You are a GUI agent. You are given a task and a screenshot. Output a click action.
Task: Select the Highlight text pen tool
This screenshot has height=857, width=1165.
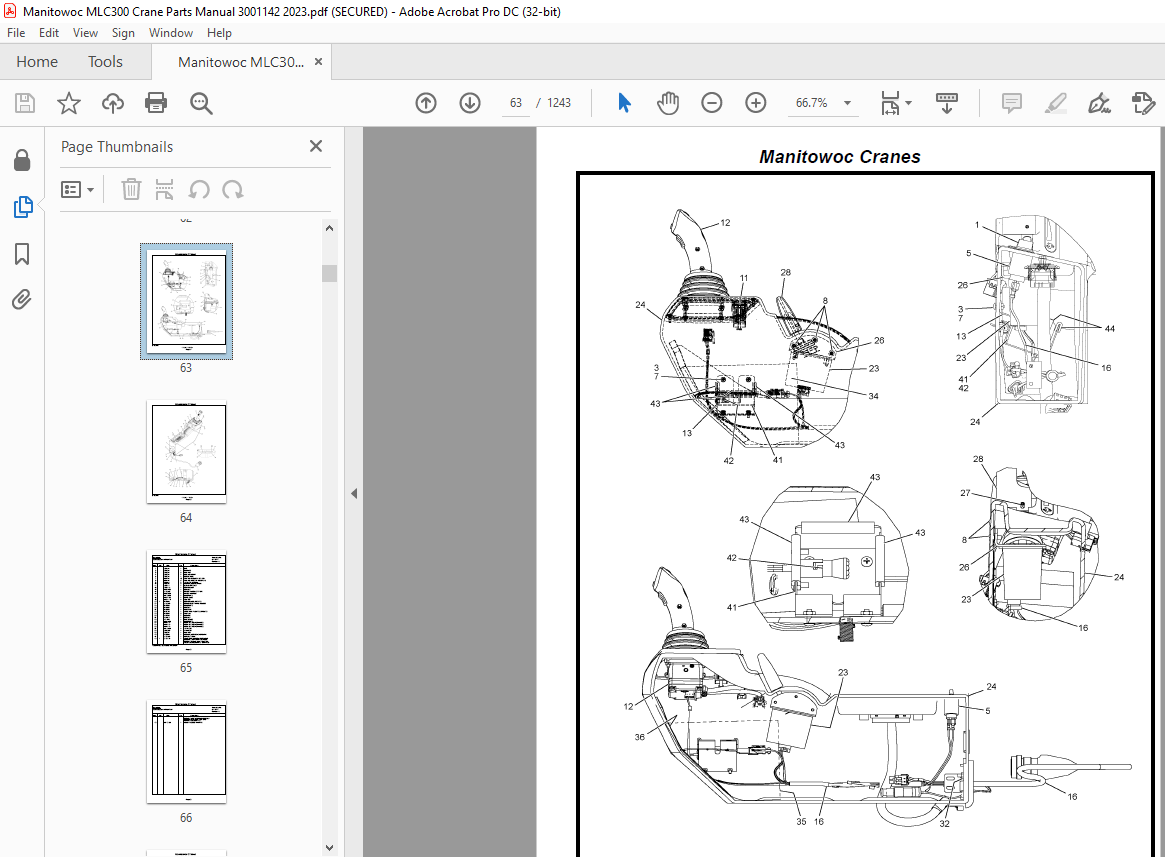1055,103
